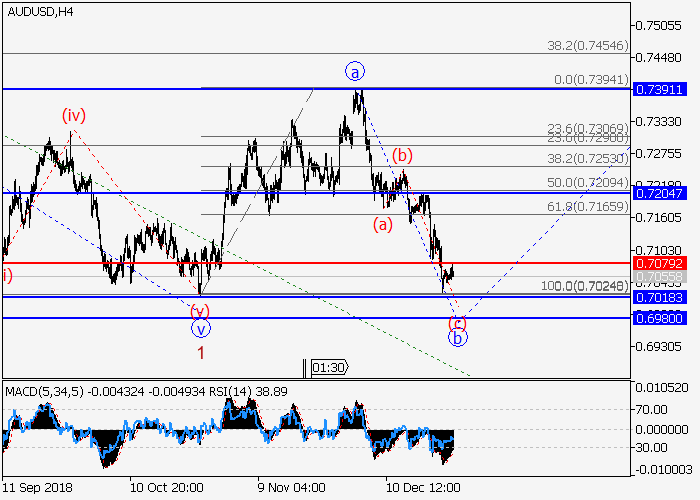Viewport: 700px width, 500px height.
Task: Click the 0.70792 red price tag
Action: tap(660, 264)
